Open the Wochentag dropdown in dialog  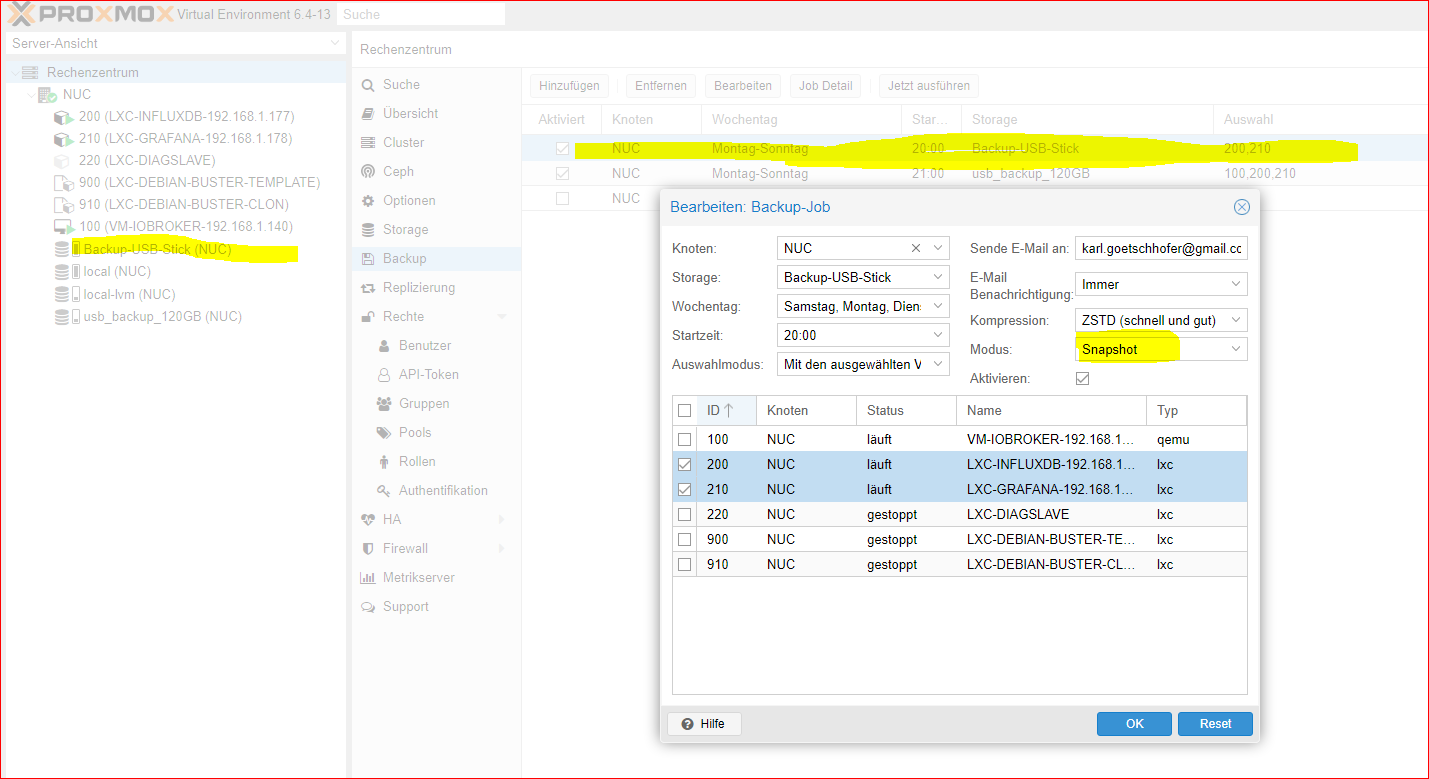point(939,306)
